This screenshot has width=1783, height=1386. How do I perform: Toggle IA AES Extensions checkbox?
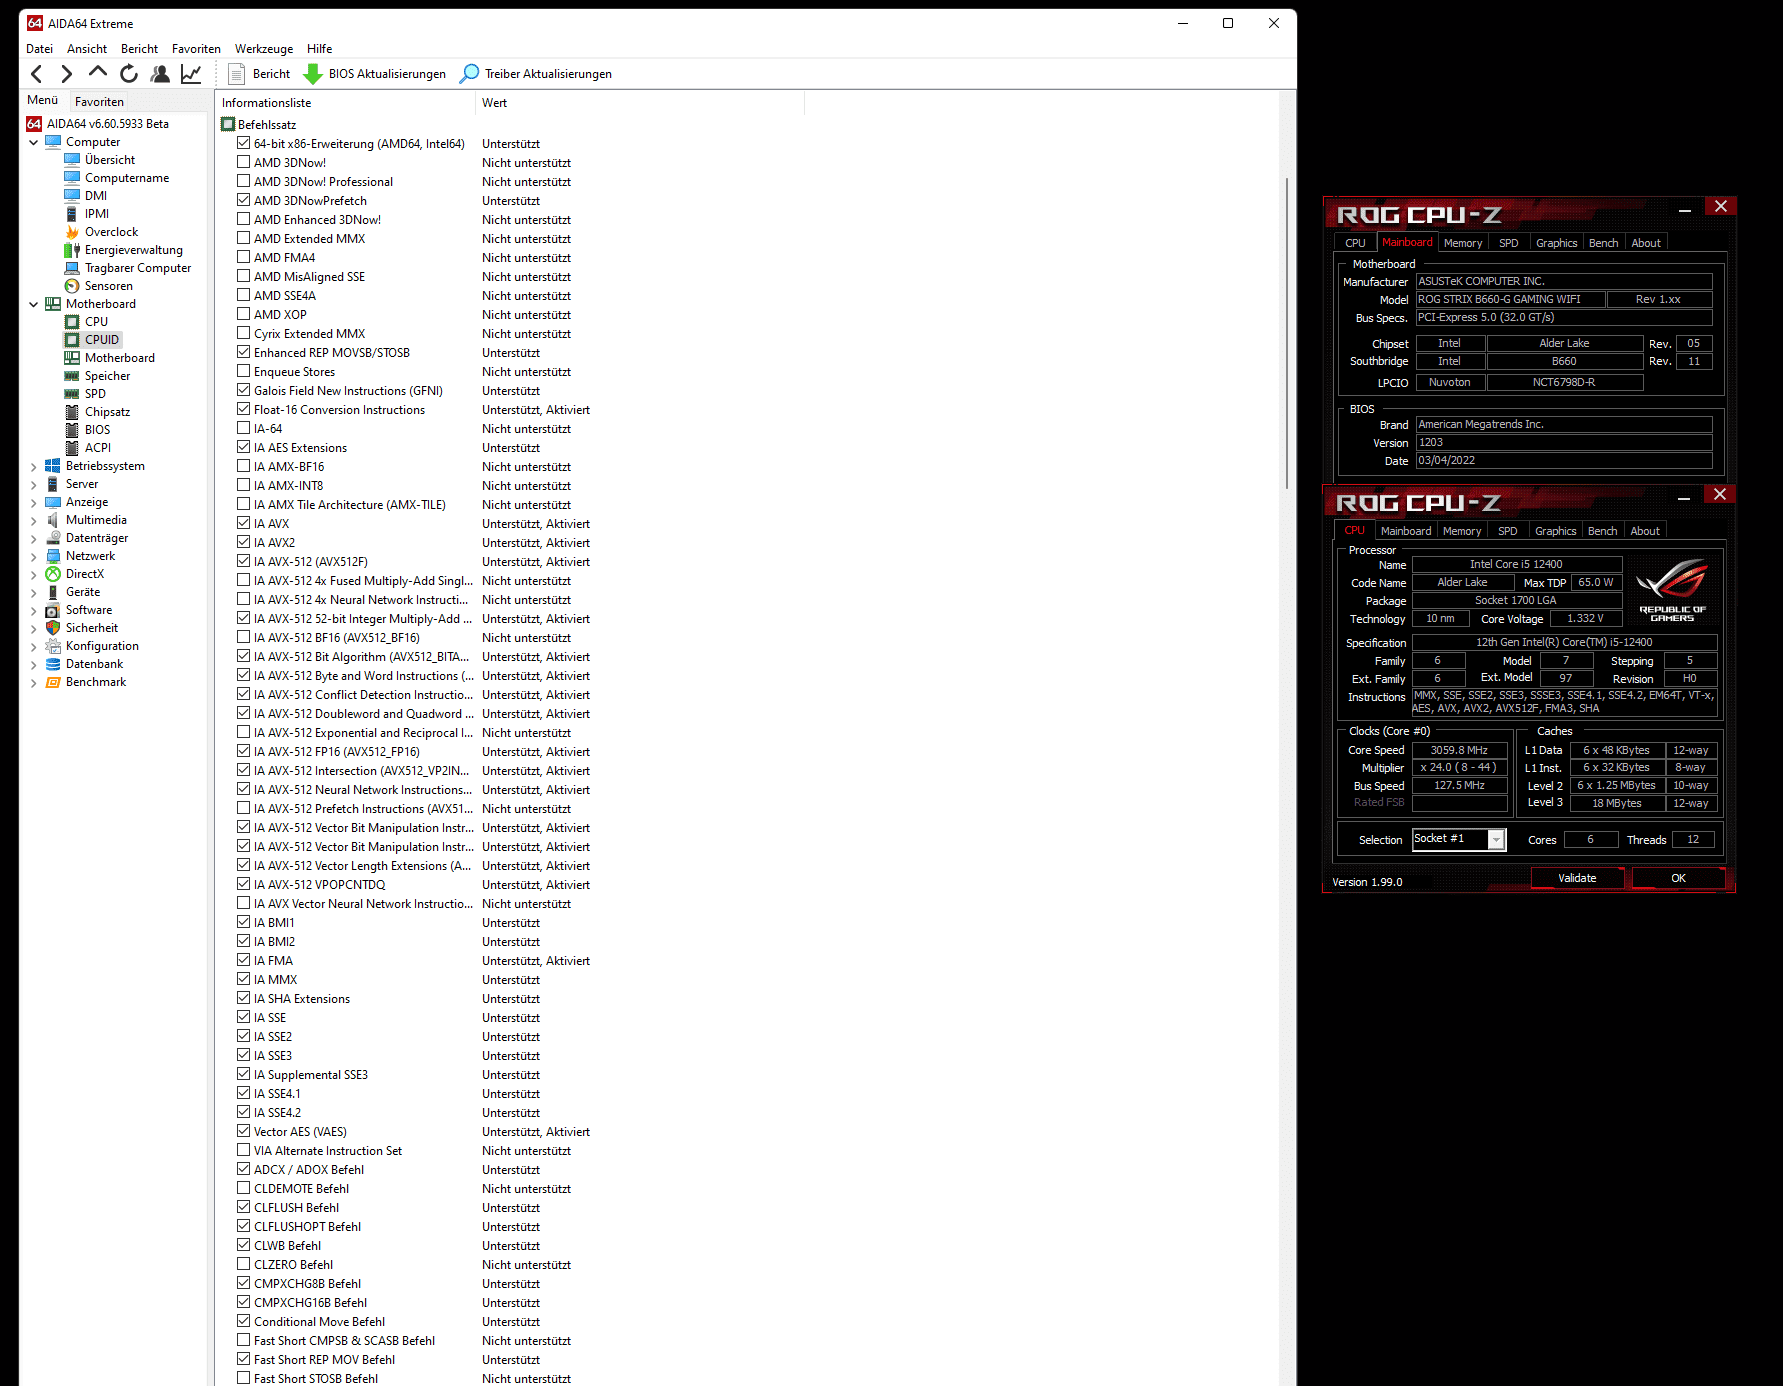click(243, 447)
